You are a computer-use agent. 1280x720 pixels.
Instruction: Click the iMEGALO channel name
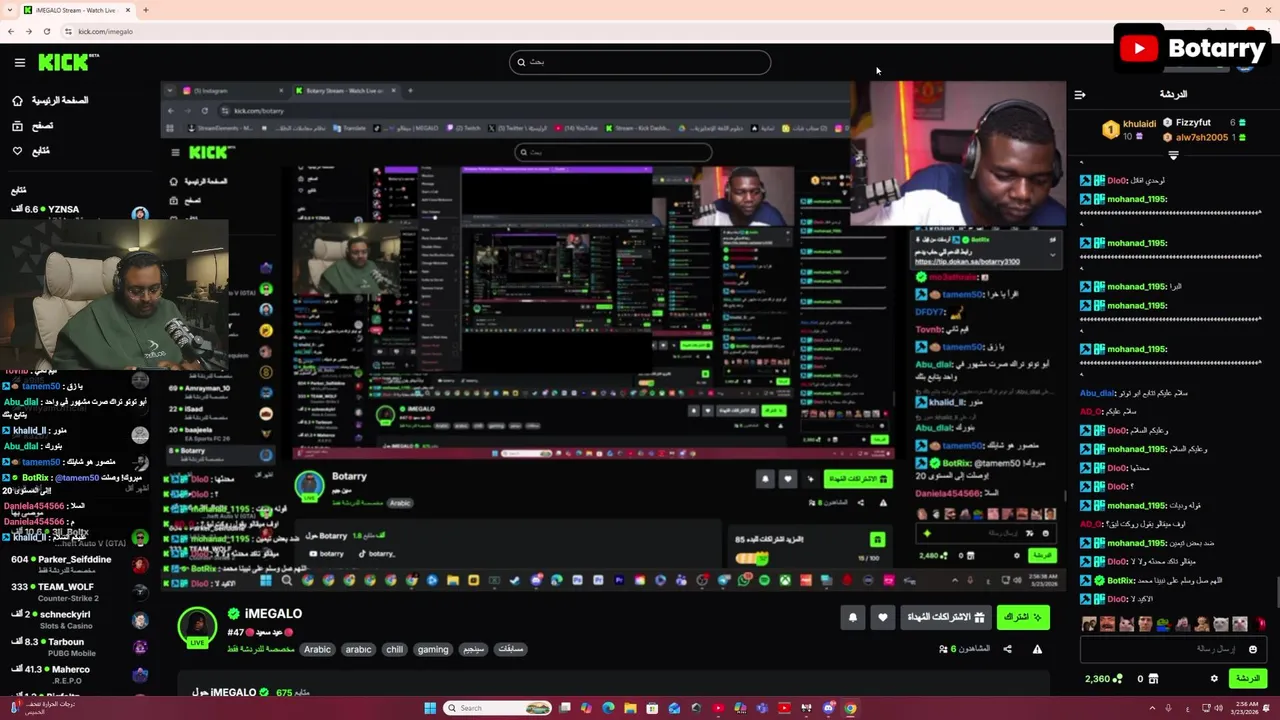[x=273, y=613]
